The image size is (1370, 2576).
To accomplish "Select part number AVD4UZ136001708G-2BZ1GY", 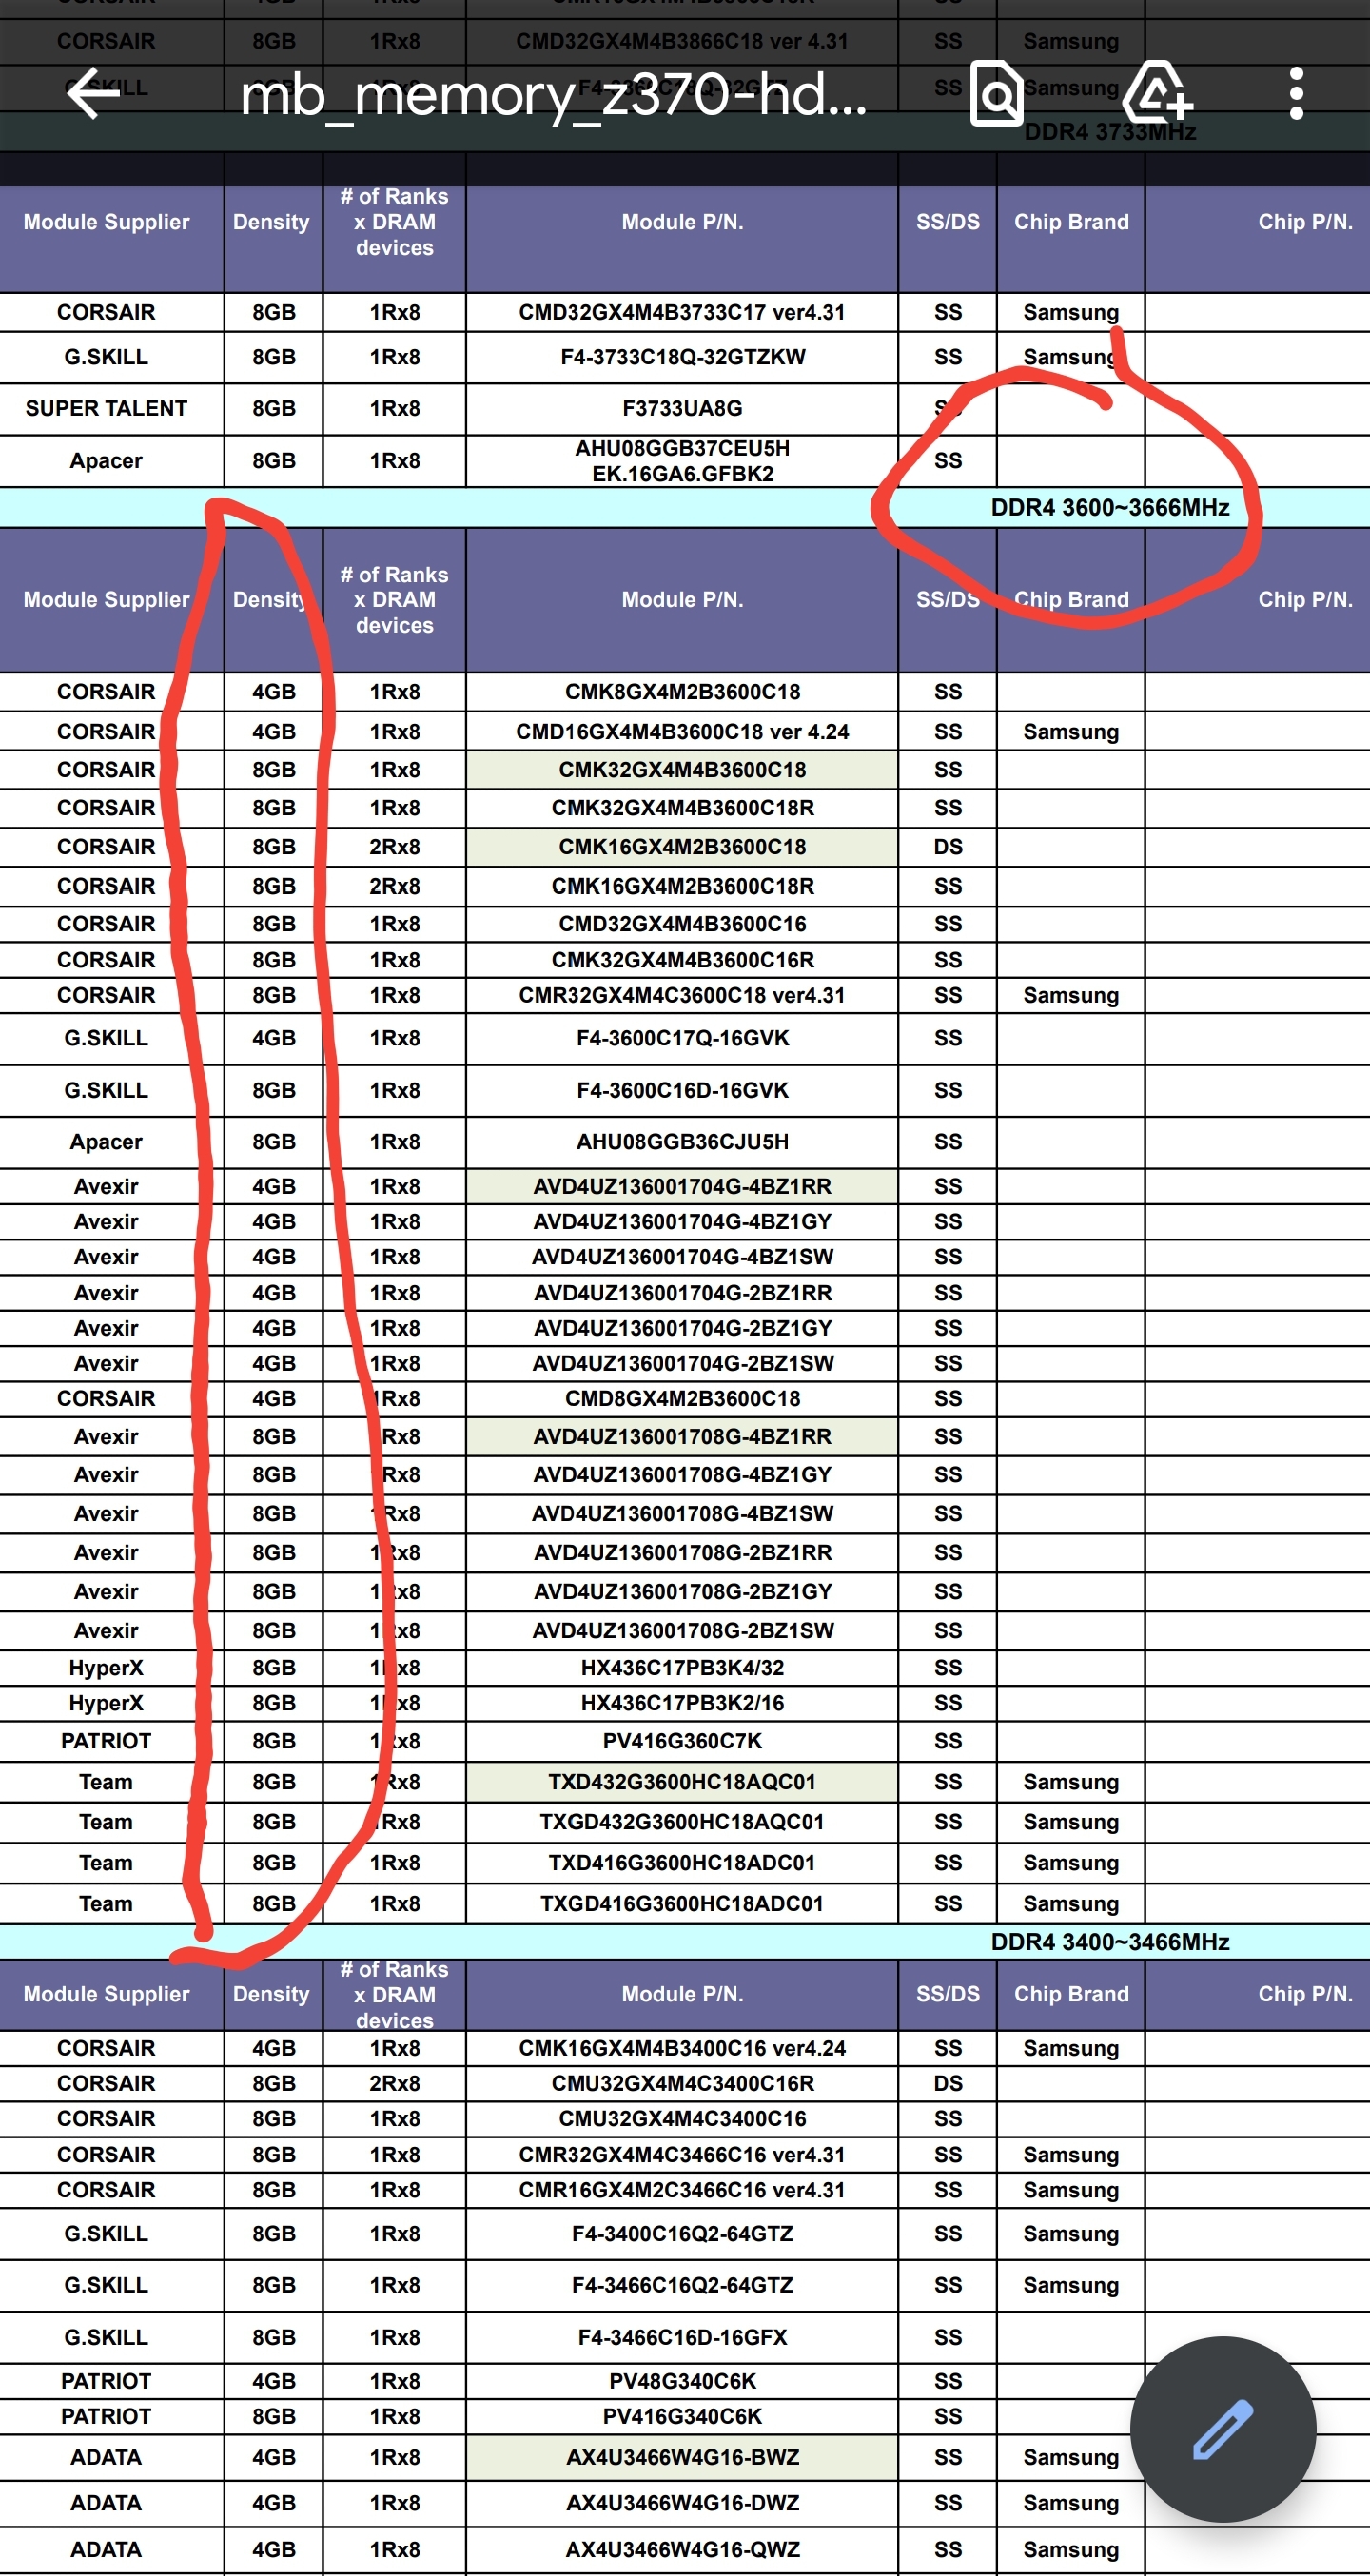I will click(682, 1591).
